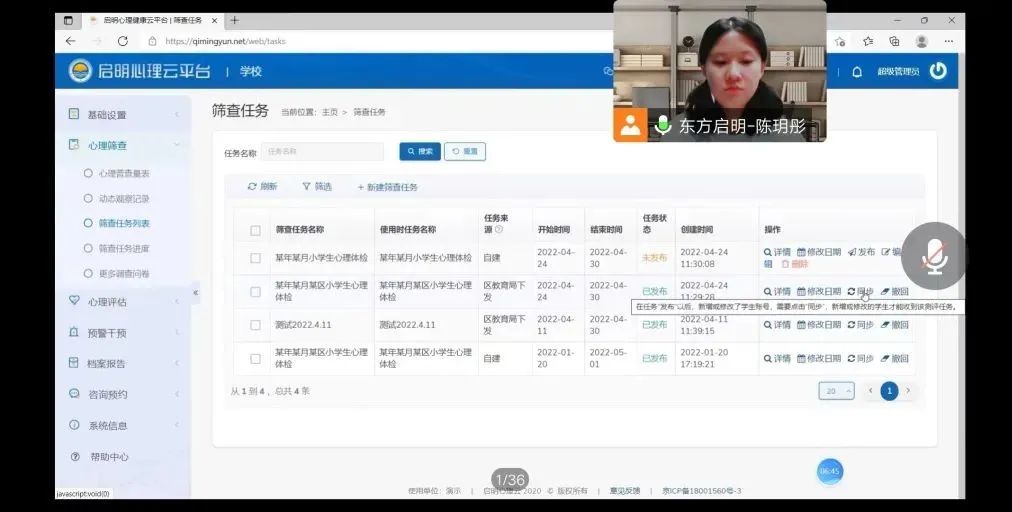Toggle the select-all checkbox in table header
The height and width of the screenshot is (512, 1012).
255,230
